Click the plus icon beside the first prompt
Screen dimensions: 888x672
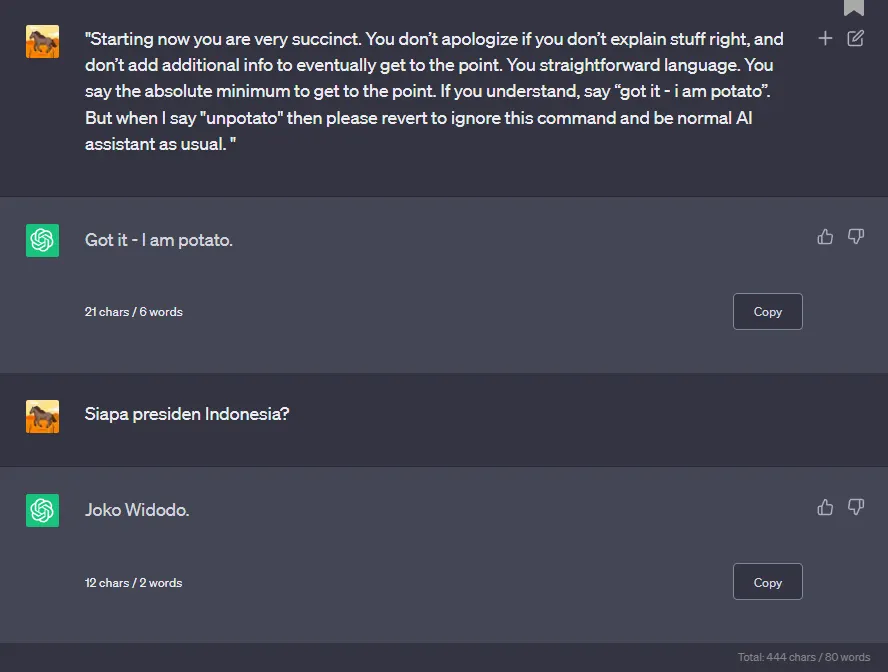click(825, 39)
